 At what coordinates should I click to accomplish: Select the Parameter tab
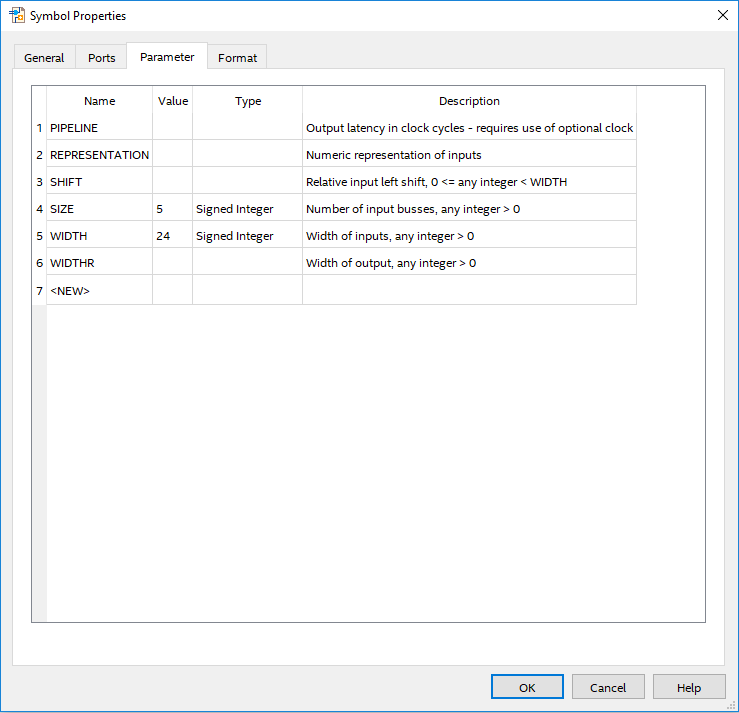[167, 57]
